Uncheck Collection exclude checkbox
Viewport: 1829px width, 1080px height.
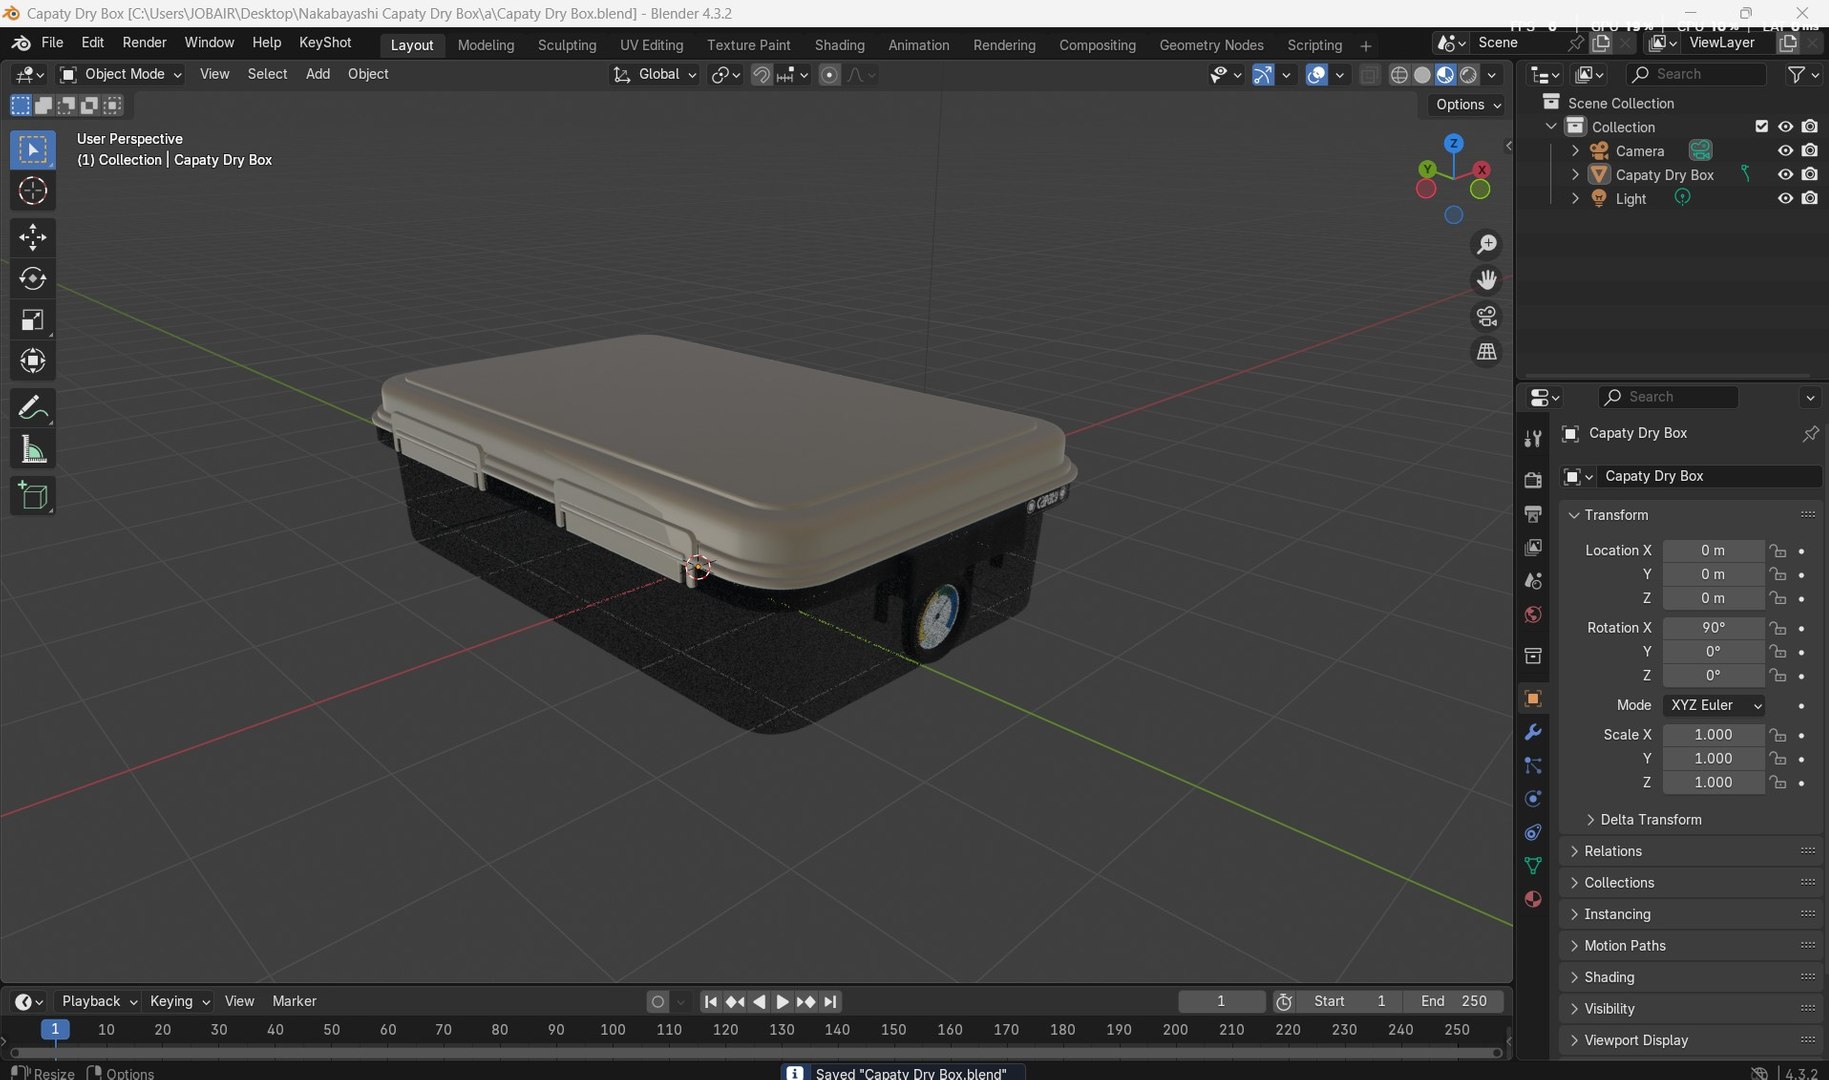pos(1762,127)
